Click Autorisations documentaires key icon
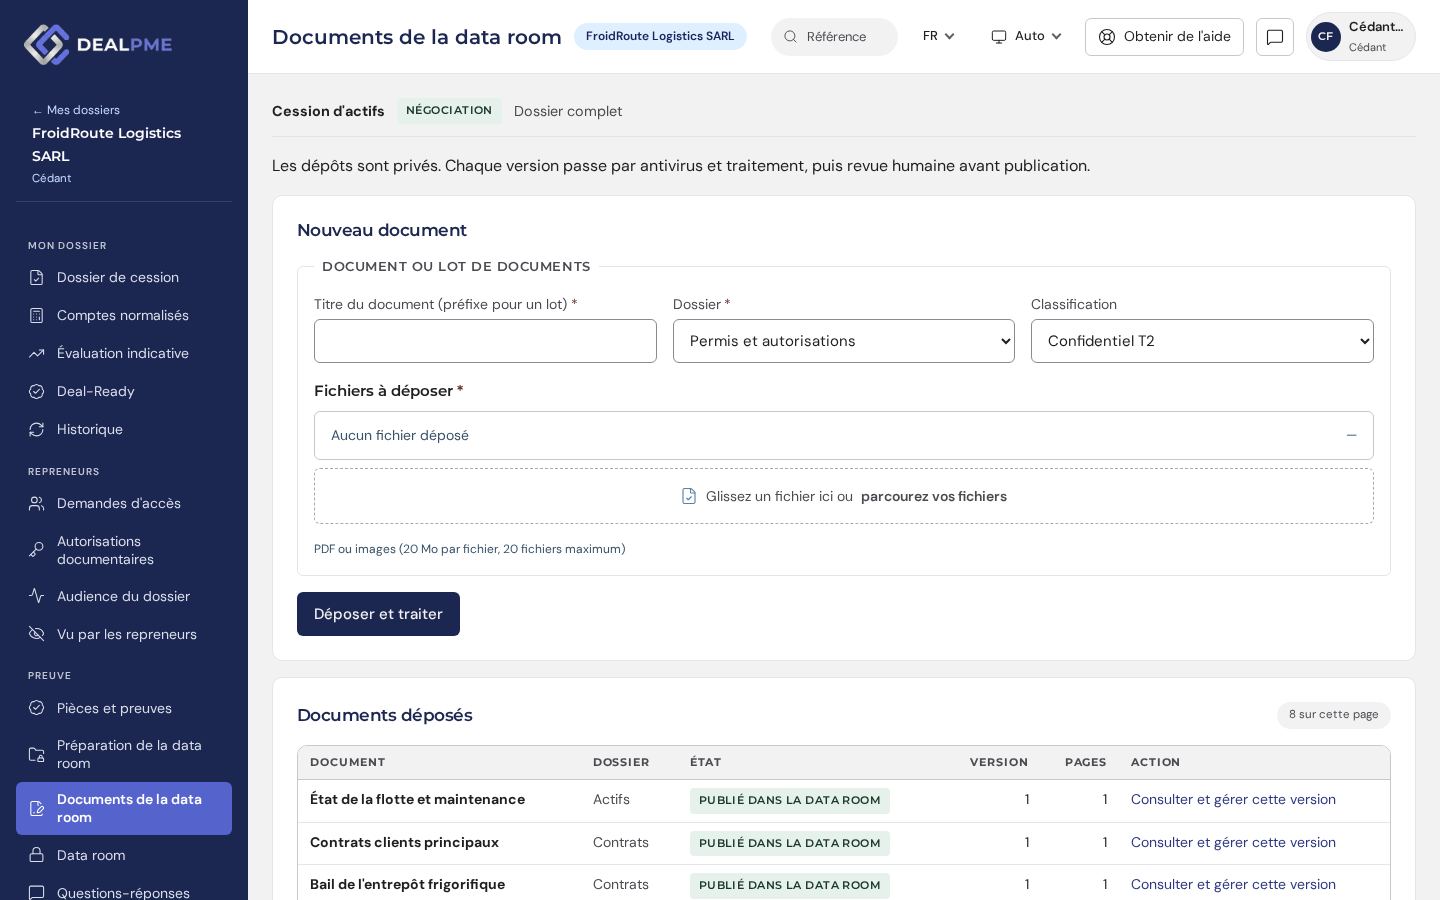Image resolution: width=1440 pixels, height=900 pixels. coord(37,550)
